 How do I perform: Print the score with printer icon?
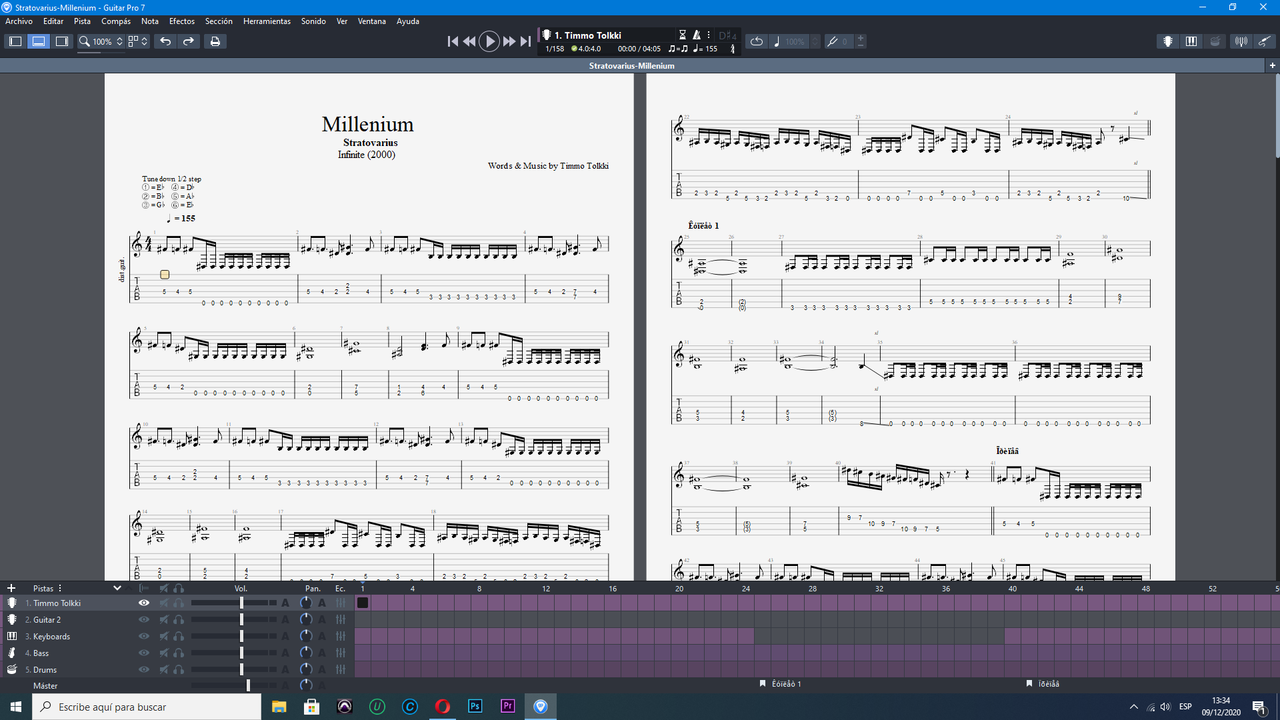click(x=214, y=41)
